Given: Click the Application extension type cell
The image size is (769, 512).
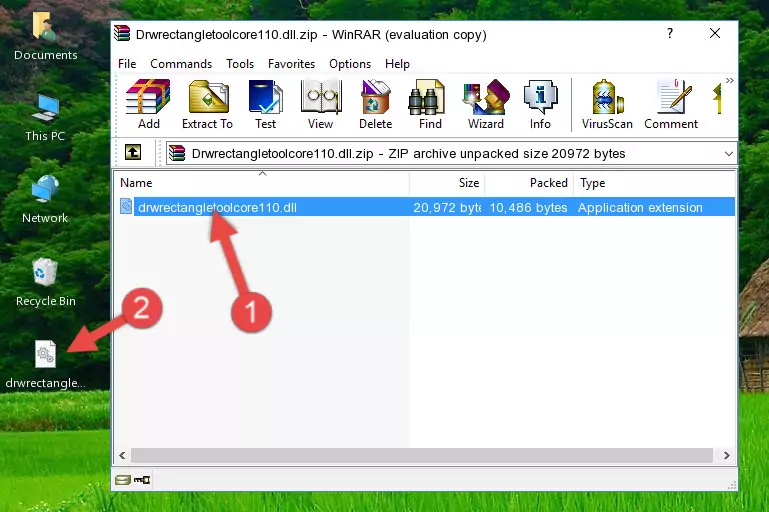Looking at the screenshot, I should coord(640,207).
